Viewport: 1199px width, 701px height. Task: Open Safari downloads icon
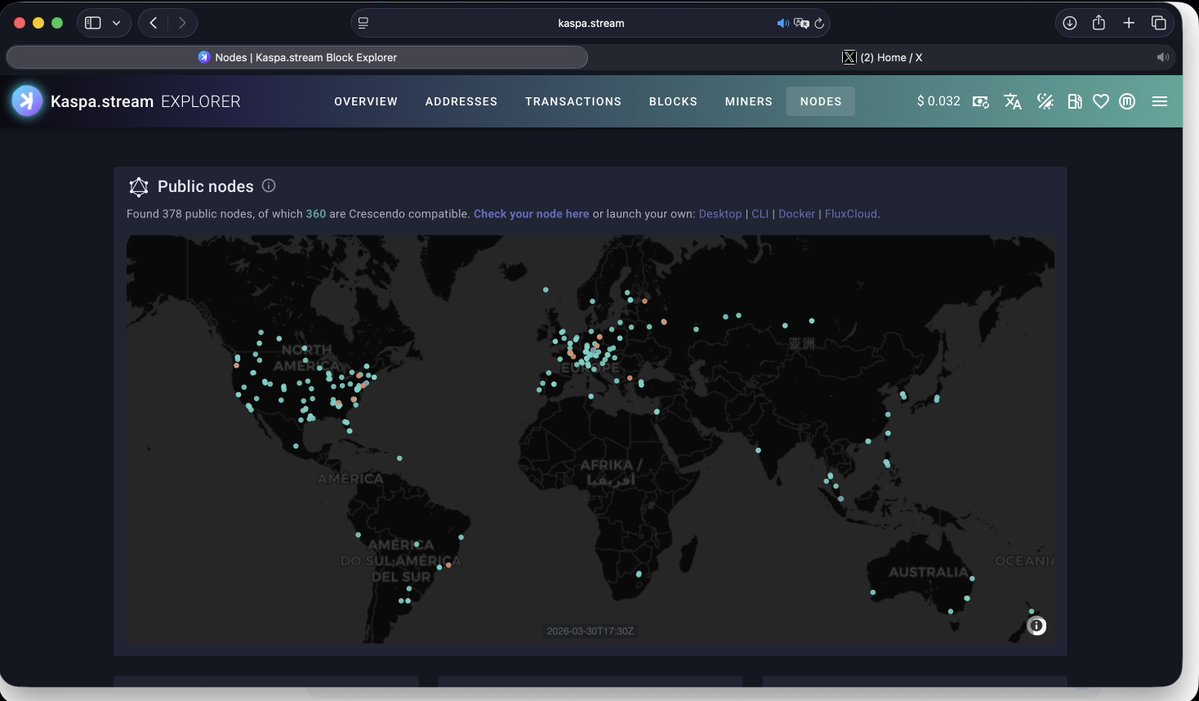click(1070, 23)
